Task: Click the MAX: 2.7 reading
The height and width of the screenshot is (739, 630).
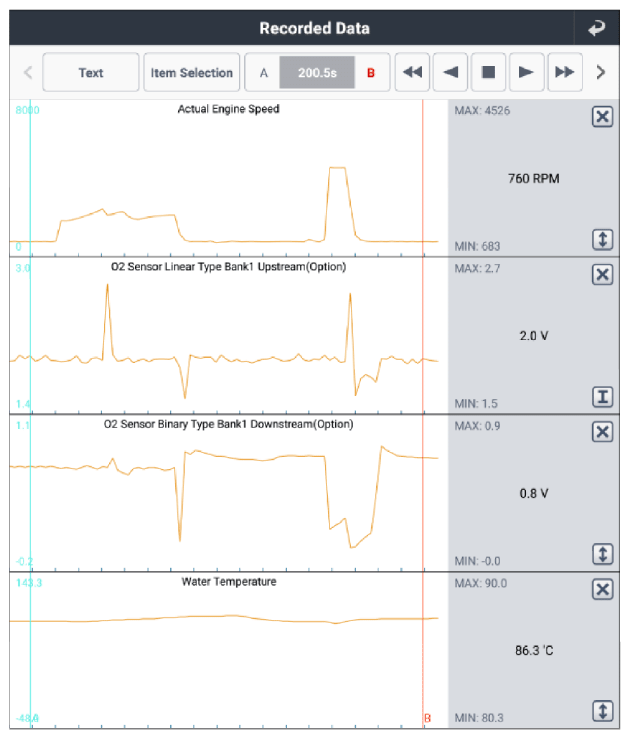Action: point(477,269)
